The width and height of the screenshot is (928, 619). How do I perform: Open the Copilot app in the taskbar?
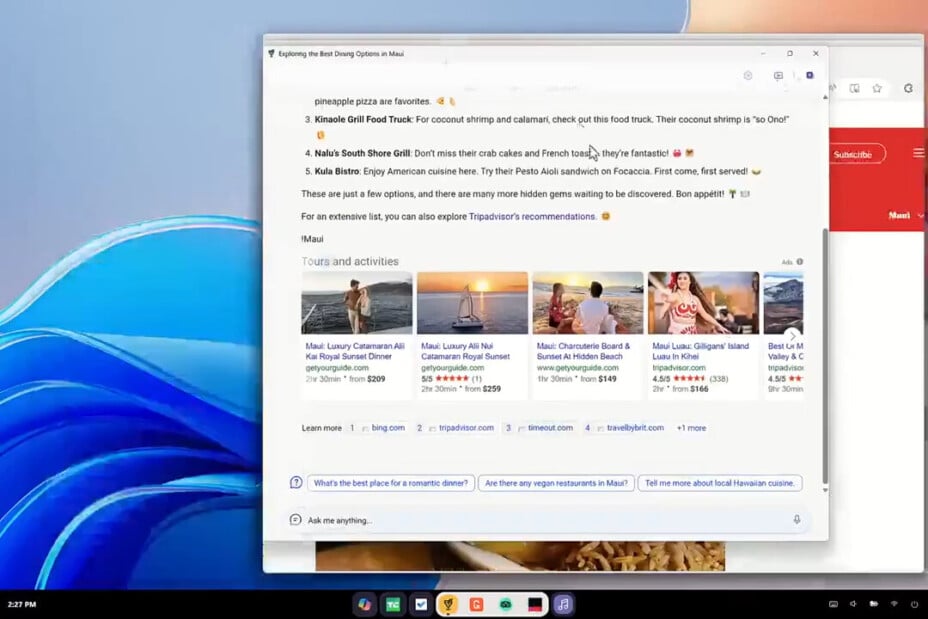point(365,604)
